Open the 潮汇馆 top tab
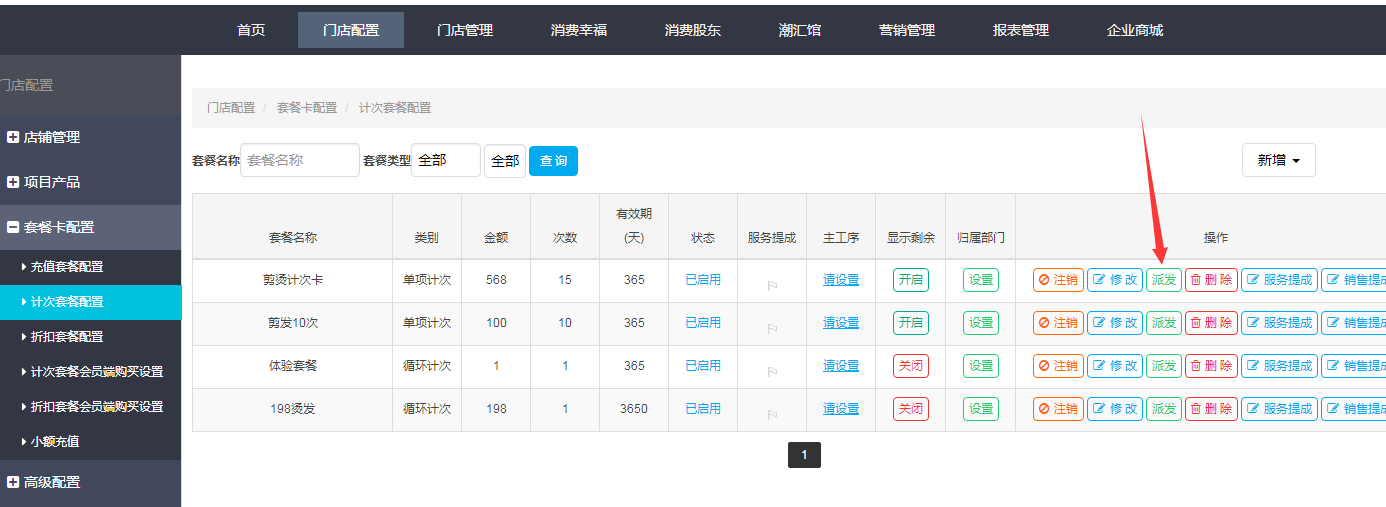1386x507 pixels. tap(800, 30)
